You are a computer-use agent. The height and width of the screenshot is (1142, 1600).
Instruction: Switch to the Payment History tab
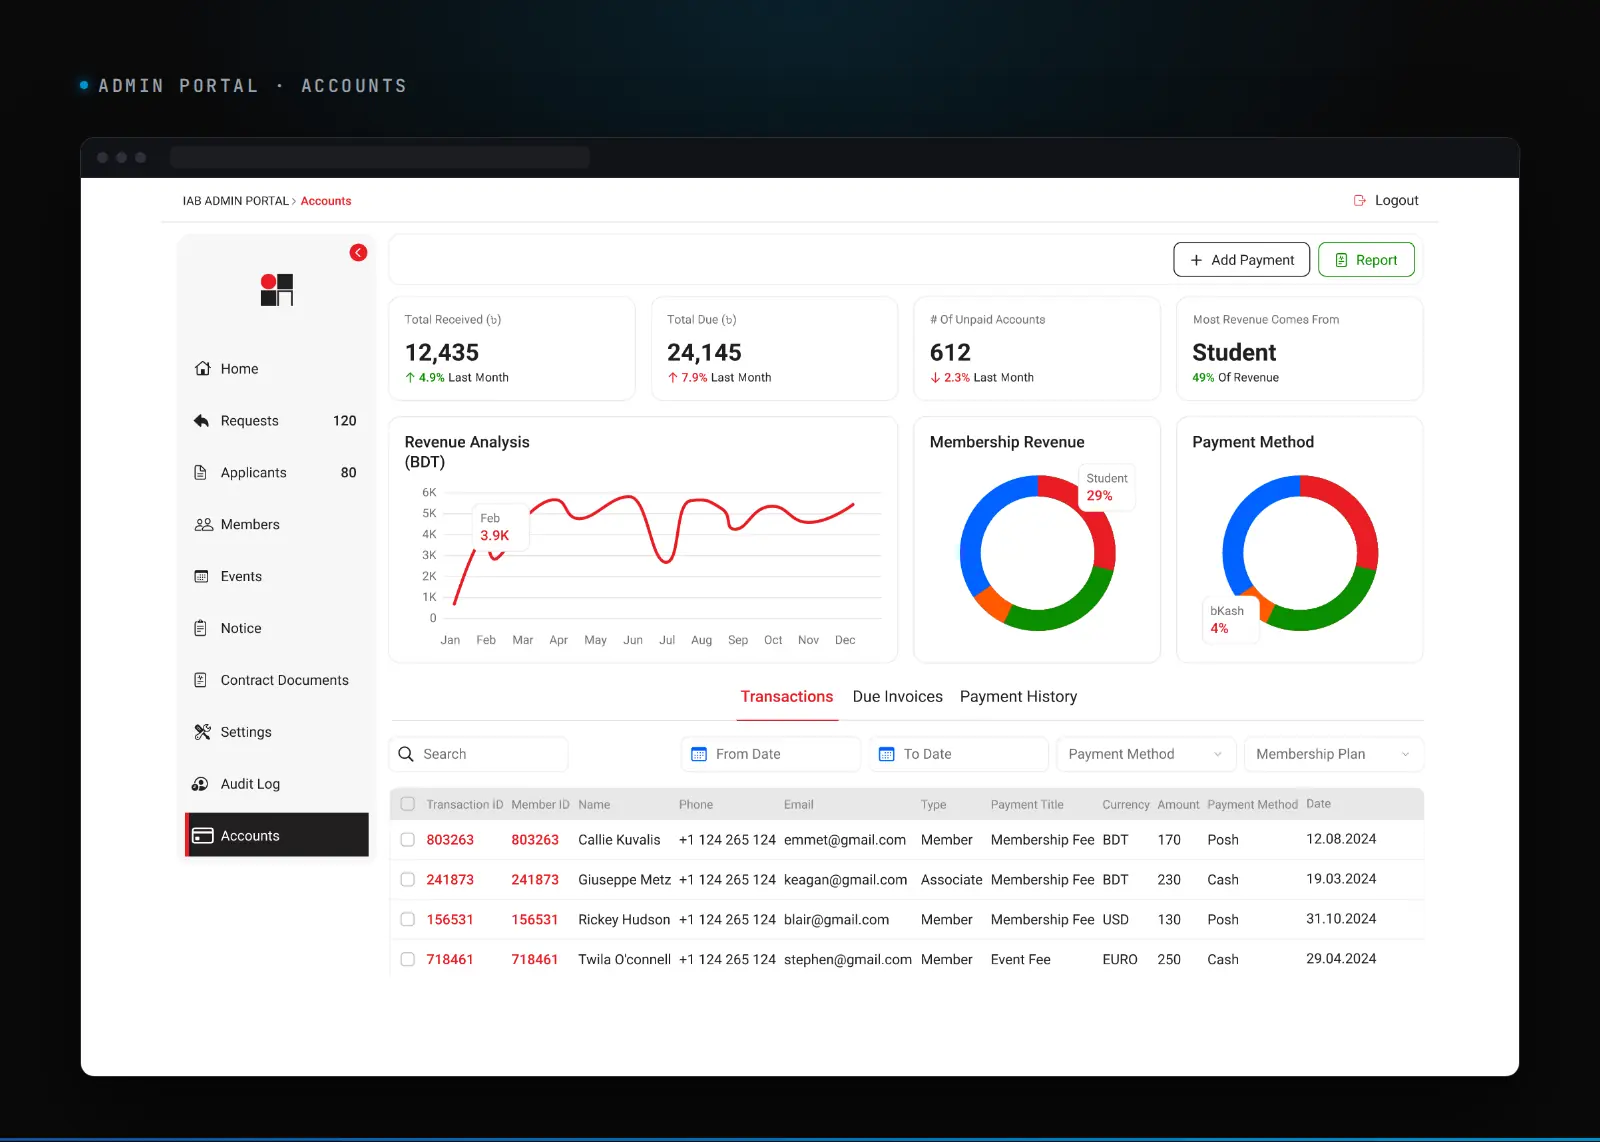[x=1018, y=697]
